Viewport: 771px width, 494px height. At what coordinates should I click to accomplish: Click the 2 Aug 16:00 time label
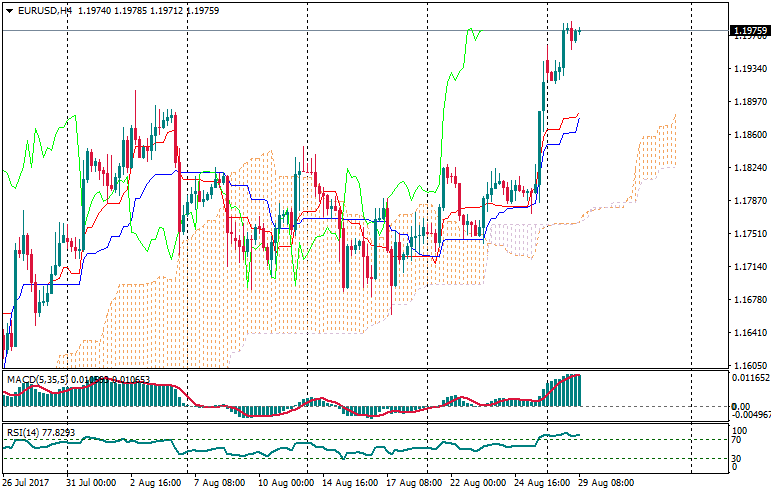154,482
